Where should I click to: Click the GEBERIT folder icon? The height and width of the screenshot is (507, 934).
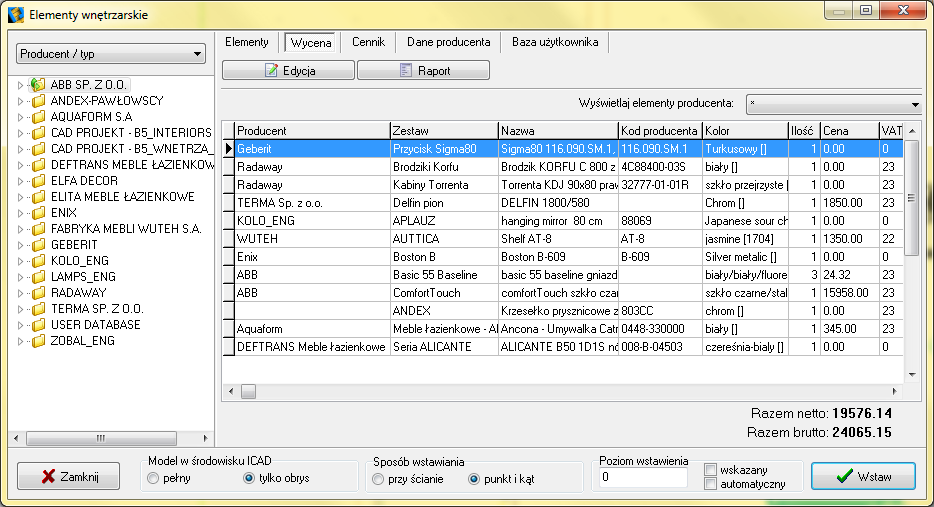38,245
